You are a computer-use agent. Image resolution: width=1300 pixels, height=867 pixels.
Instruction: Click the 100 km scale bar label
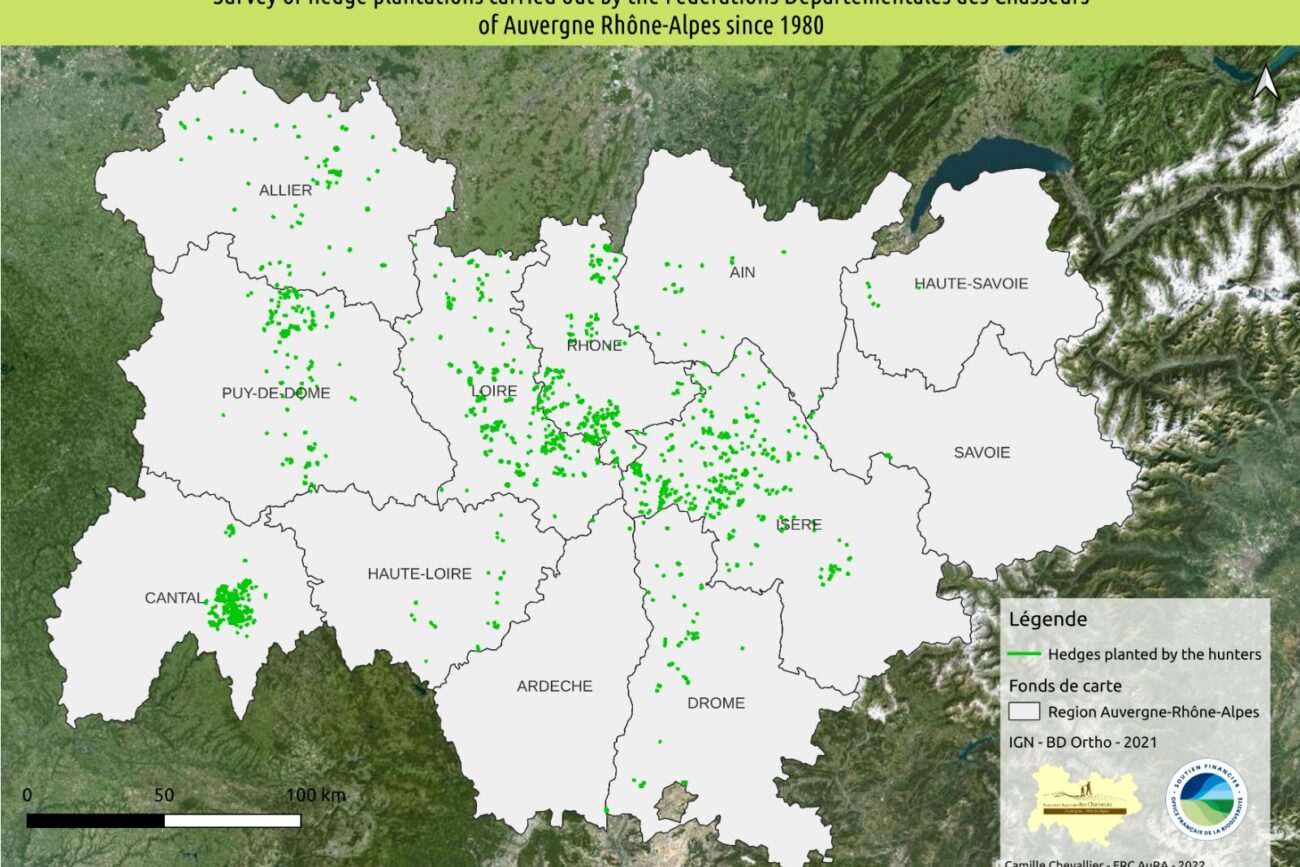(x=316, y=795)
